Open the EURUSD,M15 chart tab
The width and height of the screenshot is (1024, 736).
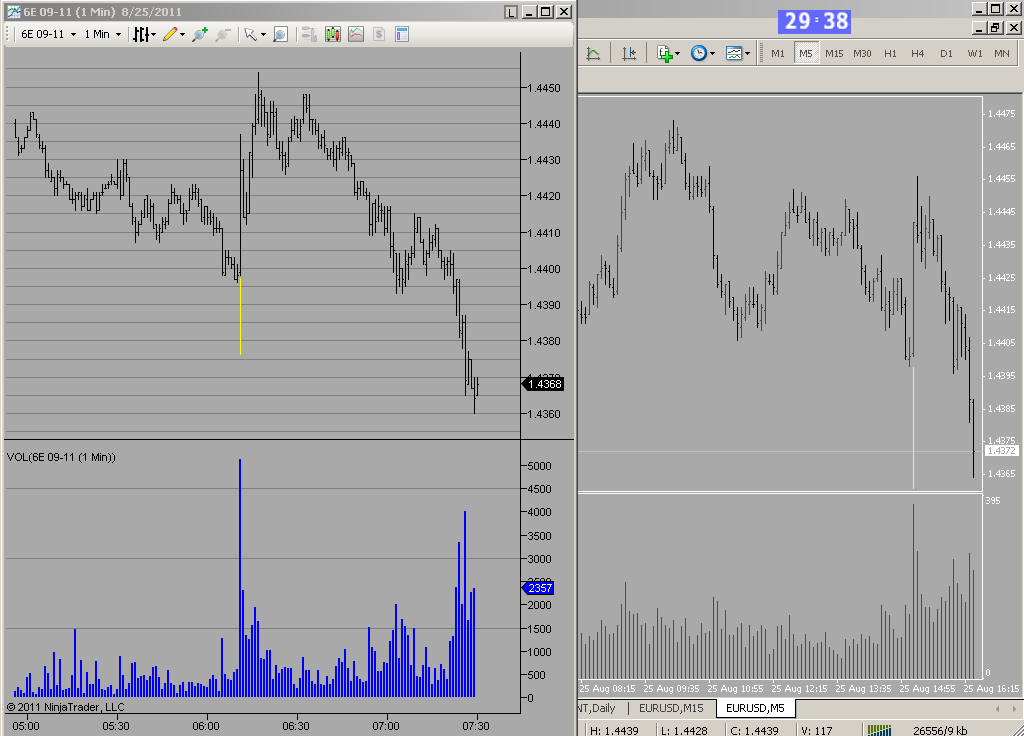tap(671, 708)
